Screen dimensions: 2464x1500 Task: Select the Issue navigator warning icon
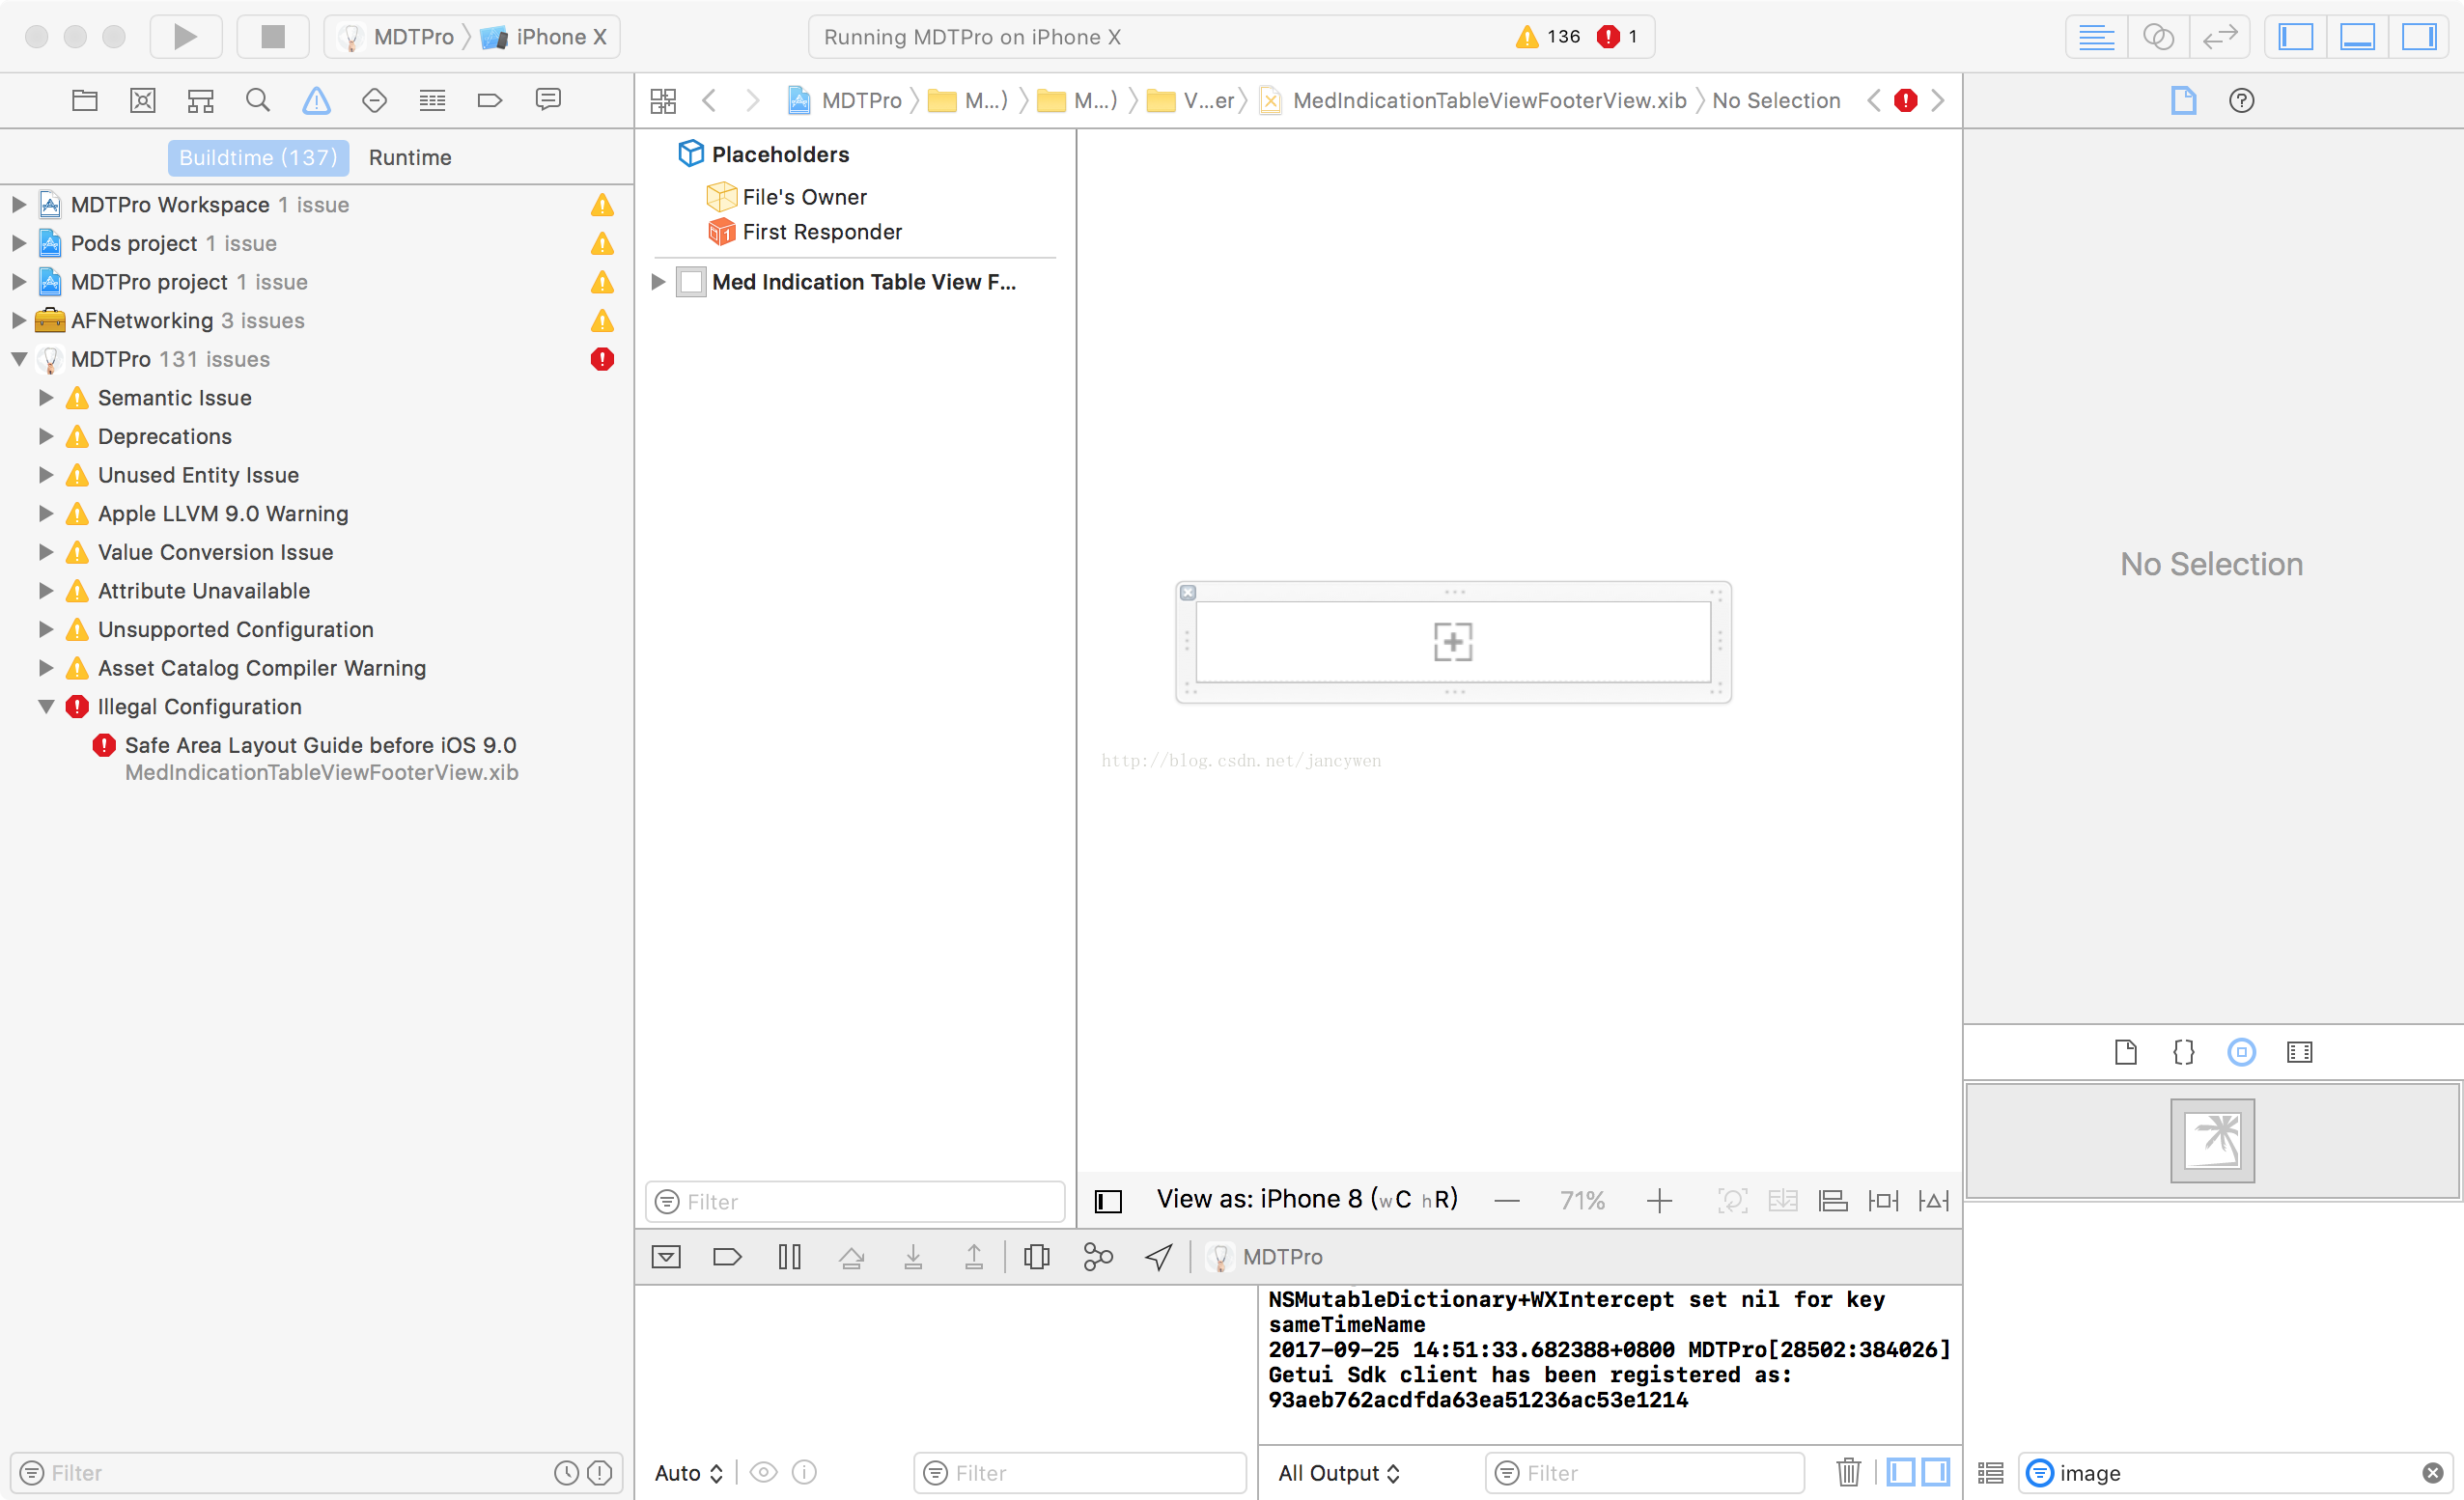[x=316, y=100]
